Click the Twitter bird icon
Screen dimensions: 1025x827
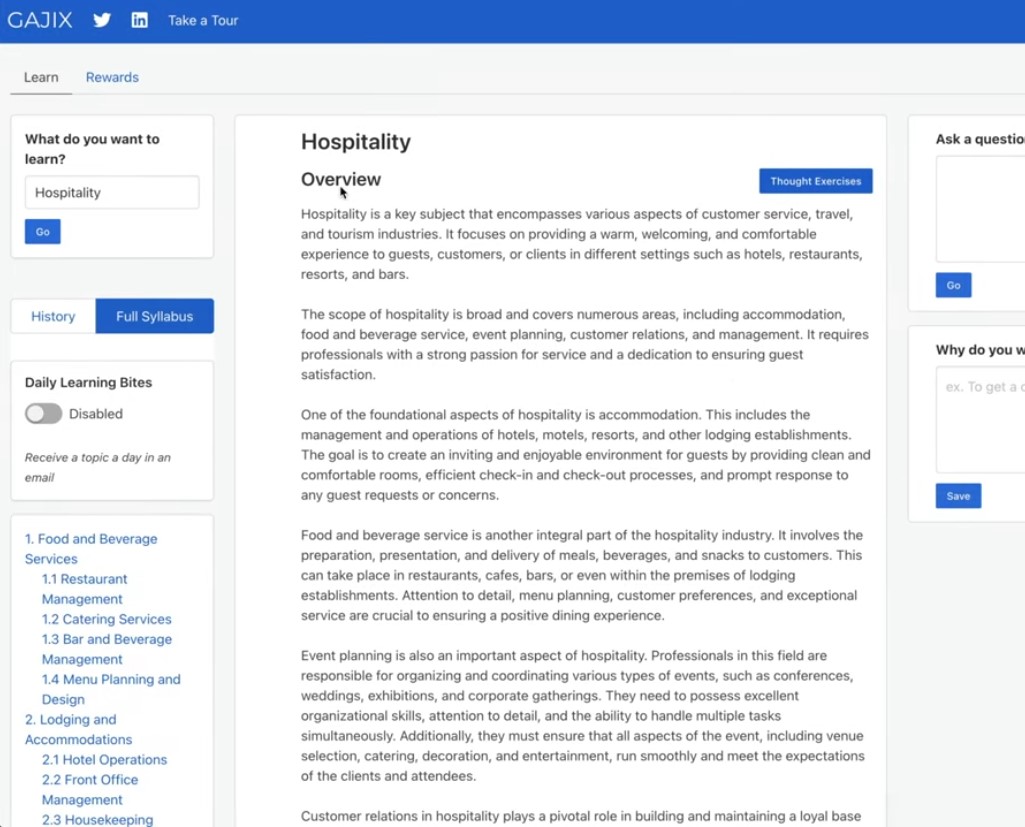[102, 20]
